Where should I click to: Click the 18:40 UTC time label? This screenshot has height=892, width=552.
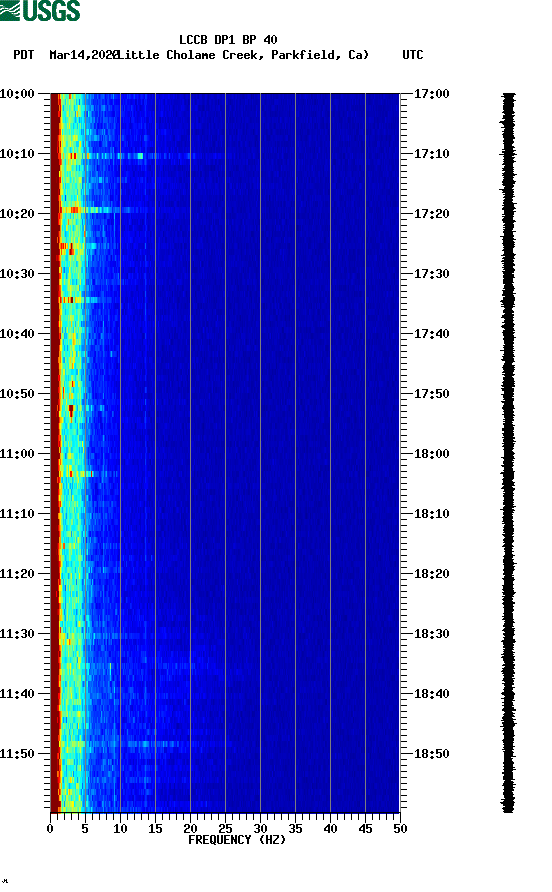tap(431, 694)
